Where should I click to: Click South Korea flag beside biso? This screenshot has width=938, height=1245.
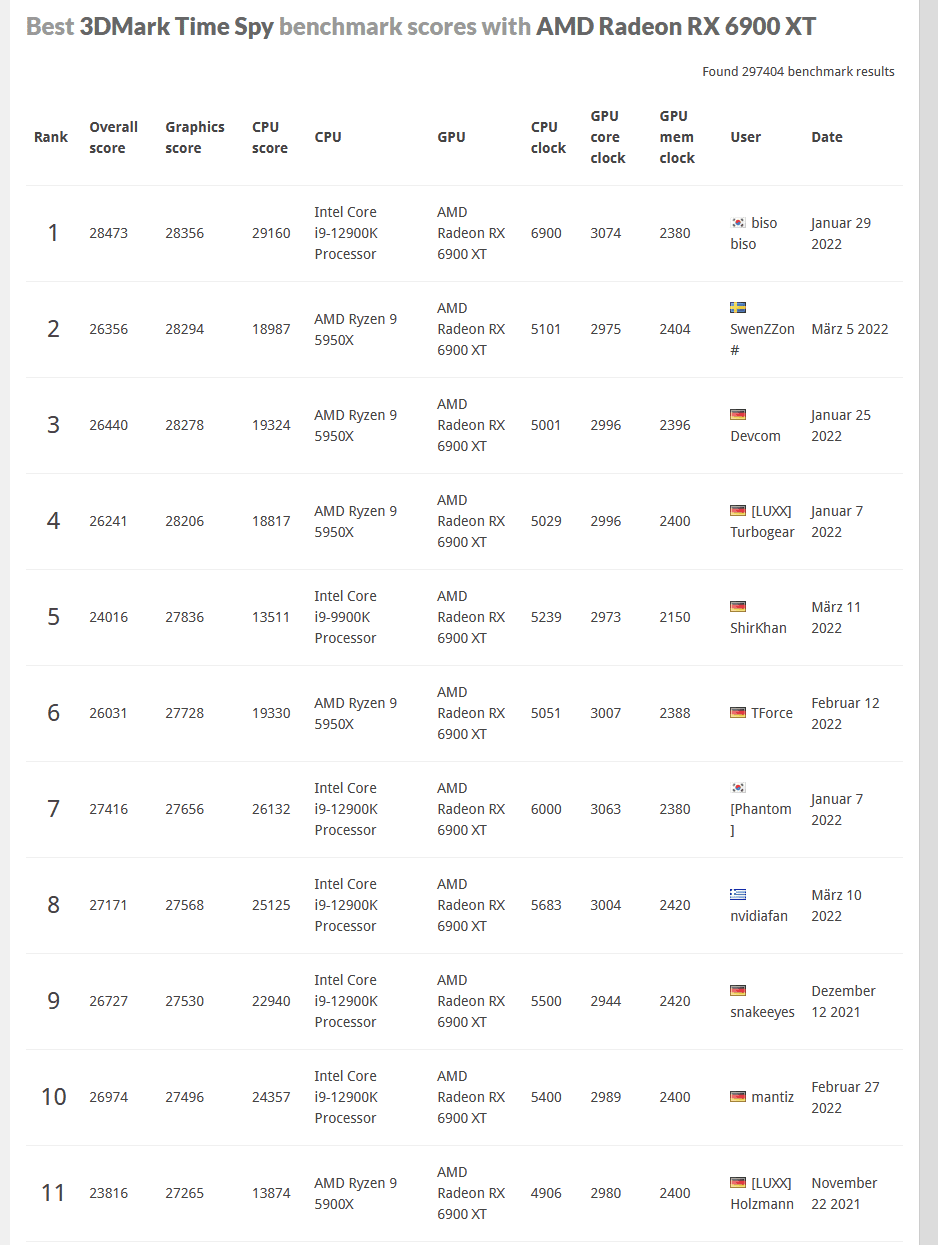point(738,223)
